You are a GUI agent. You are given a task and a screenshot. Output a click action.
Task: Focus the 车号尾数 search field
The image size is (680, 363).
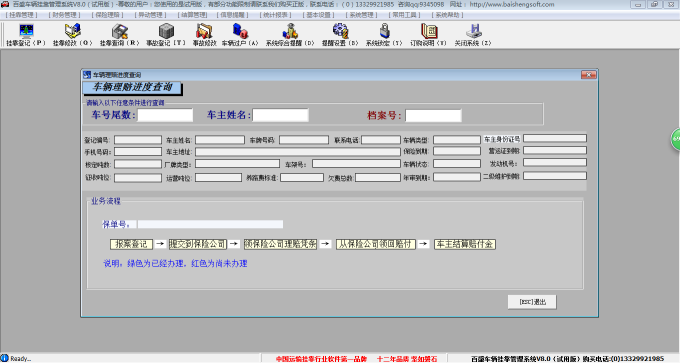point(165,115)
